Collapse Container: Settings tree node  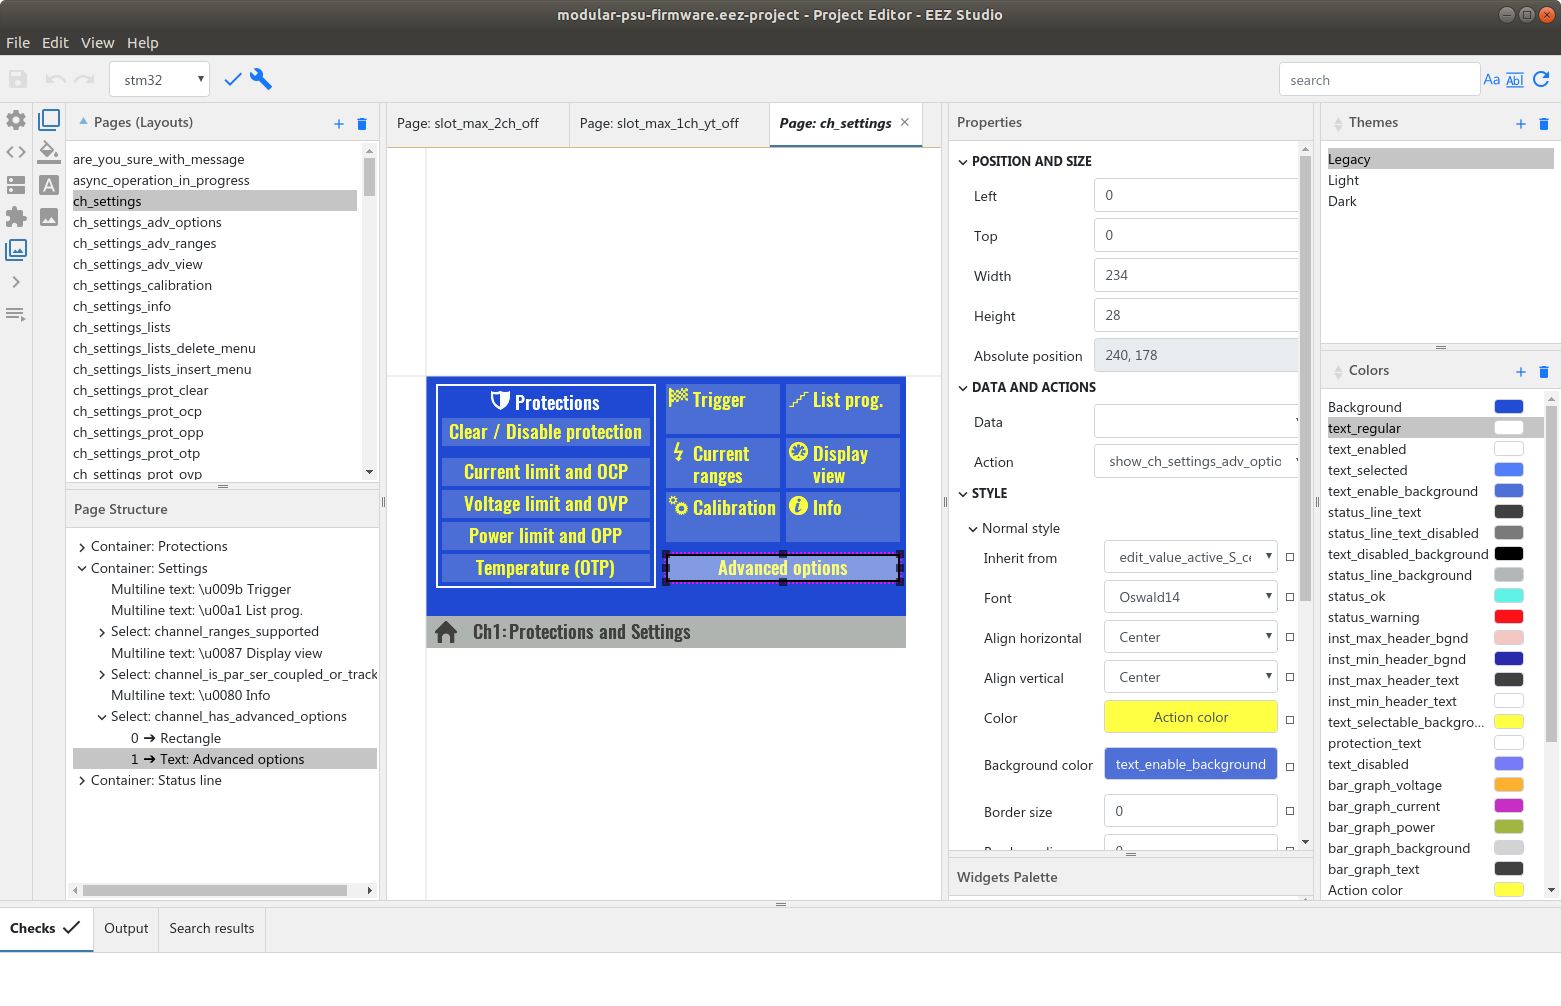pos(82,569)
